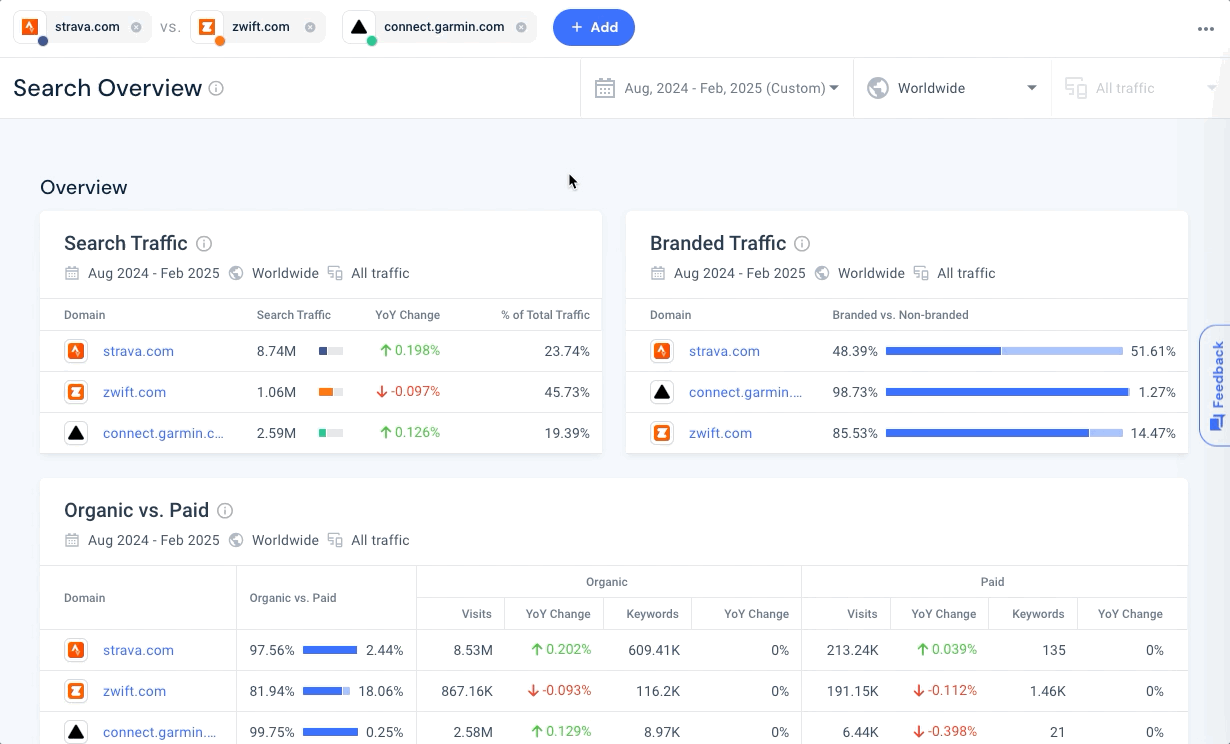
Task: Click the "% of Total Traffic" column header
Action: [x=545, y=315]
